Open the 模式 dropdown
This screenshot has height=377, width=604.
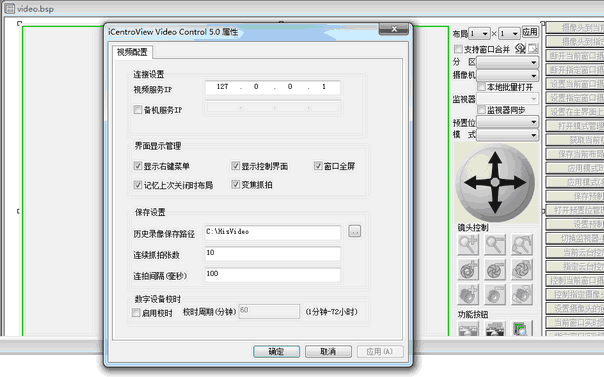[x=508, y=135]
